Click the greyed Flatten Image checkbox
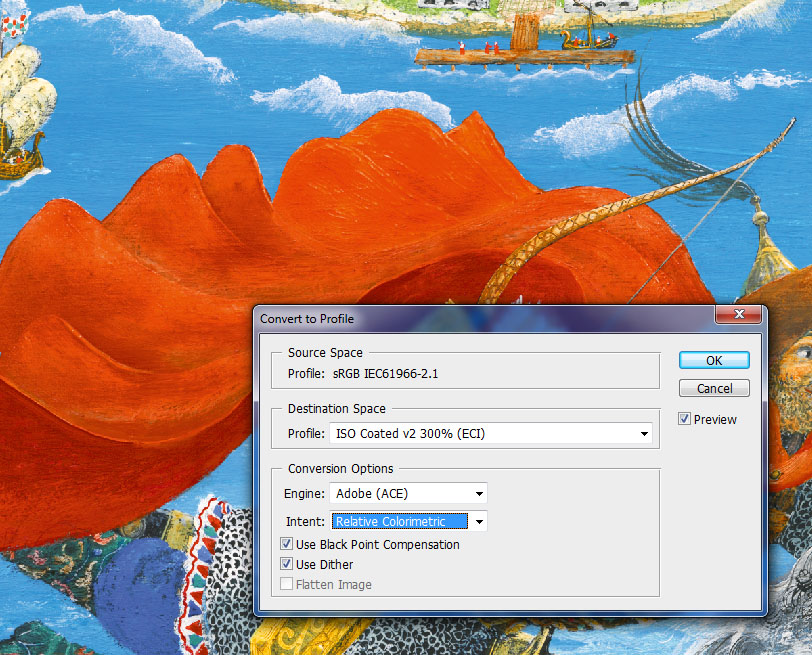 [286, 584]
